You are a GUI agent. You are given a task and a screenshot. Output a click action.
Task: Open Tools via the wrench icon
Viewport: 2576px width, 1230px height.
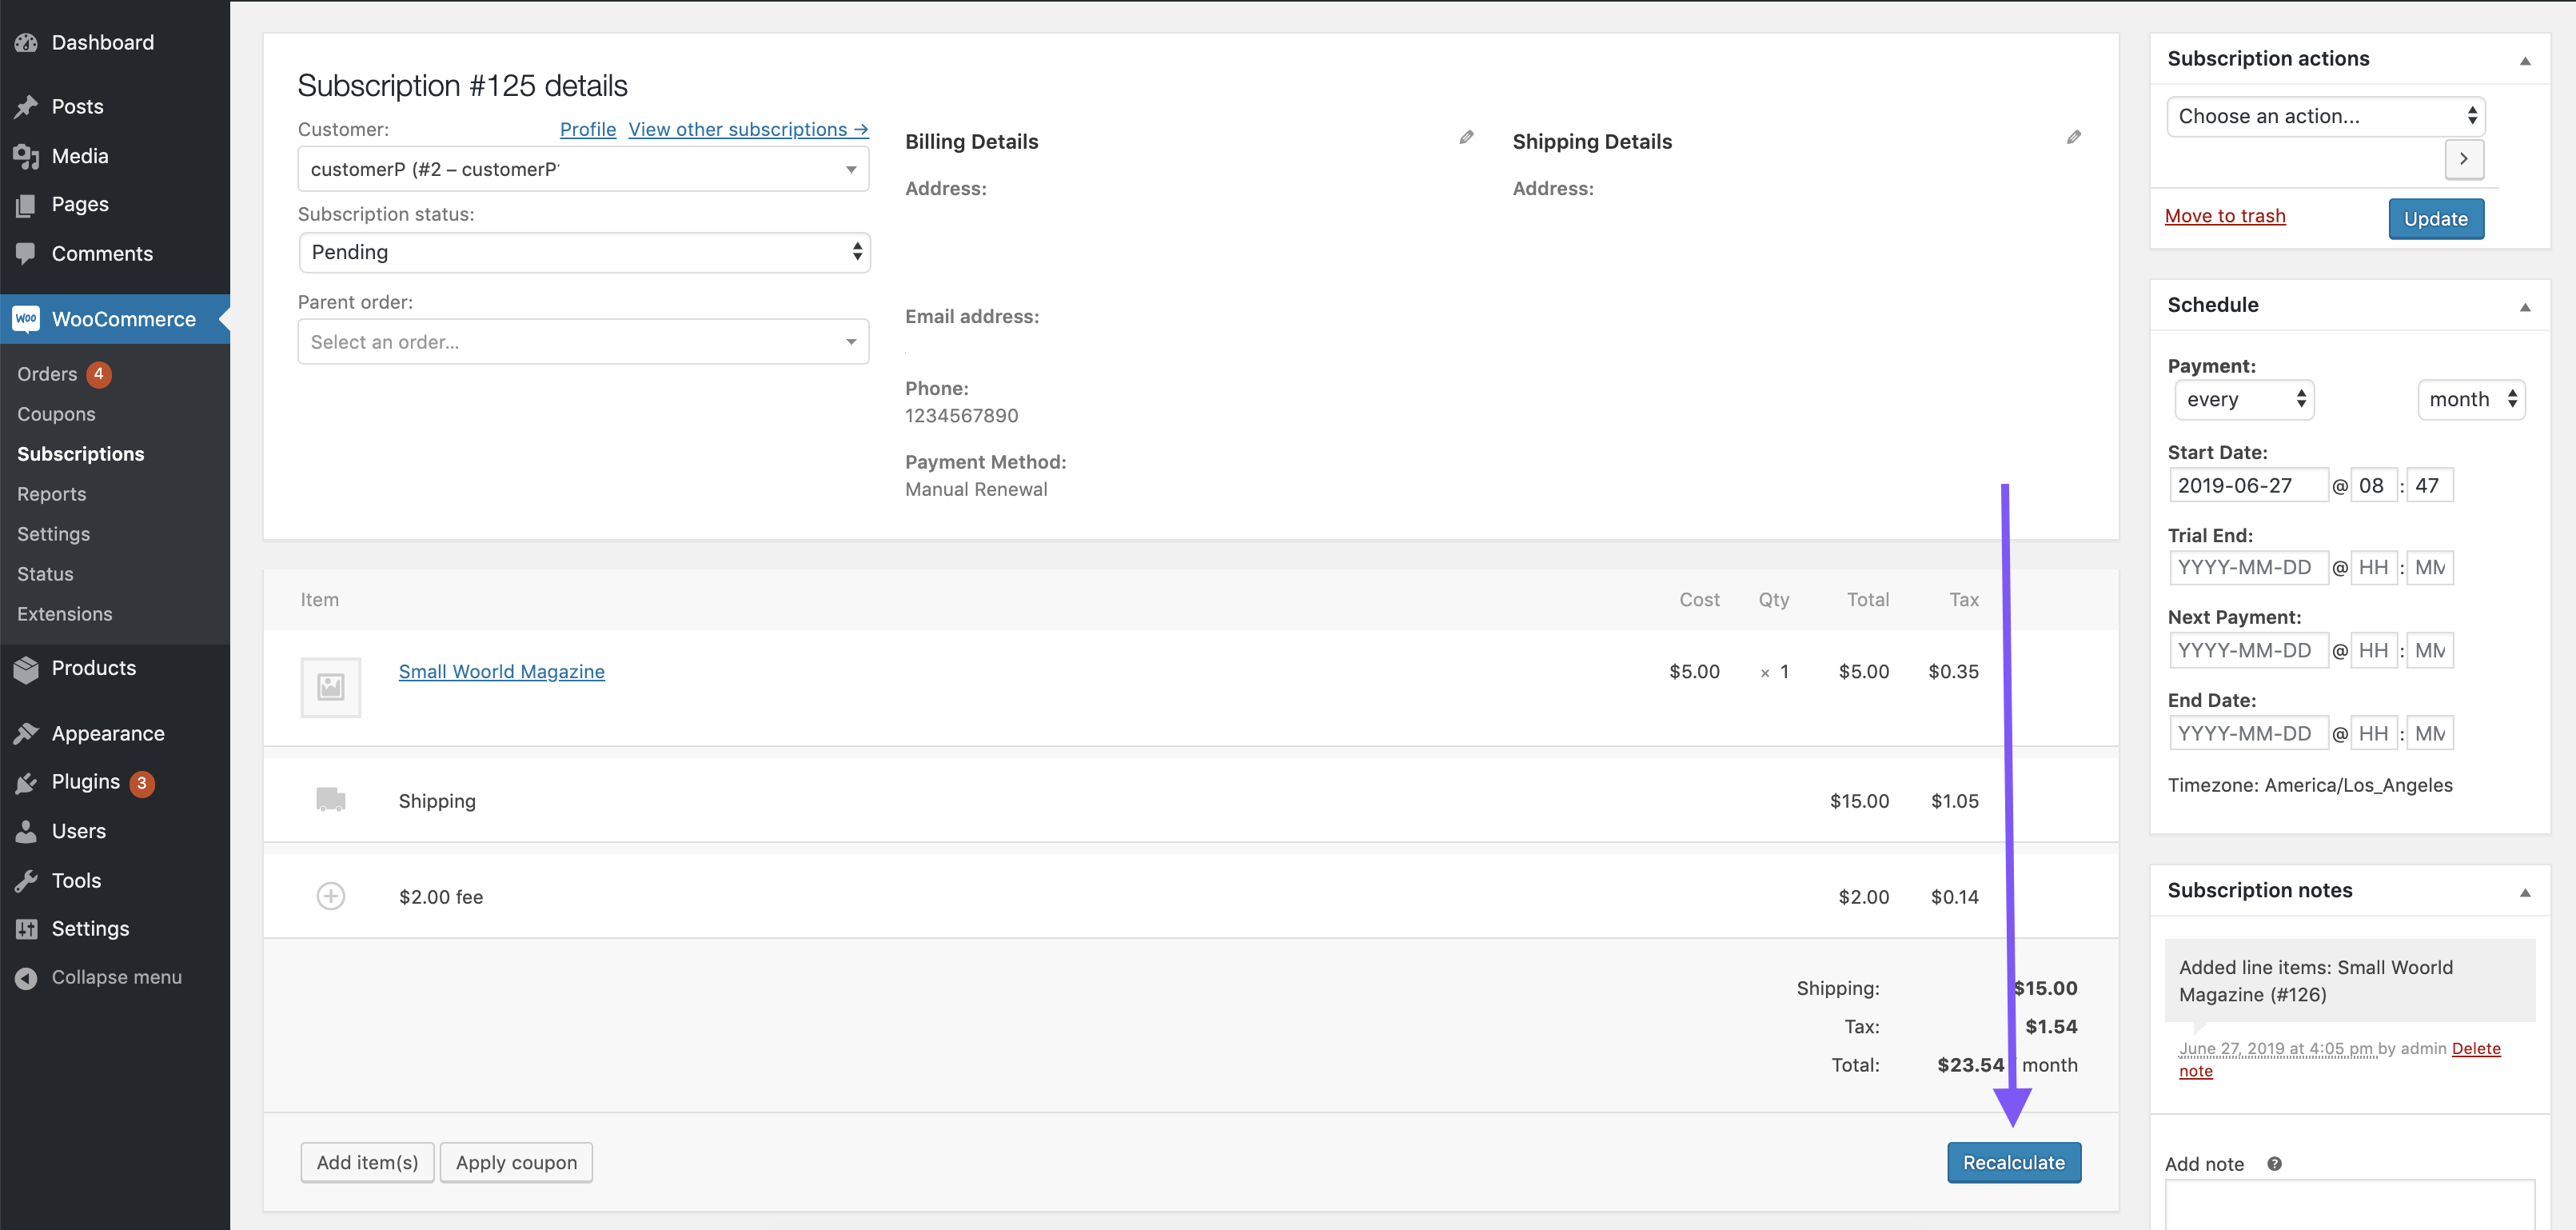click(27, 880)
